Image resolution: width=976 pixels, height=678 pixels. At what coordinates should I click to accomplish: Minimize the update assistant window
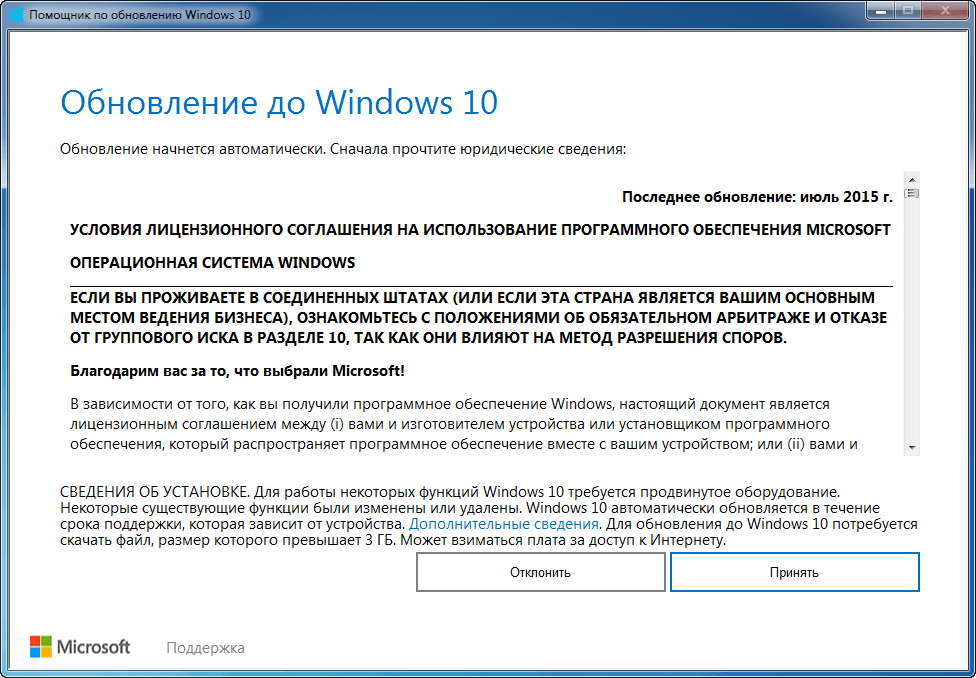click(881, 10)
